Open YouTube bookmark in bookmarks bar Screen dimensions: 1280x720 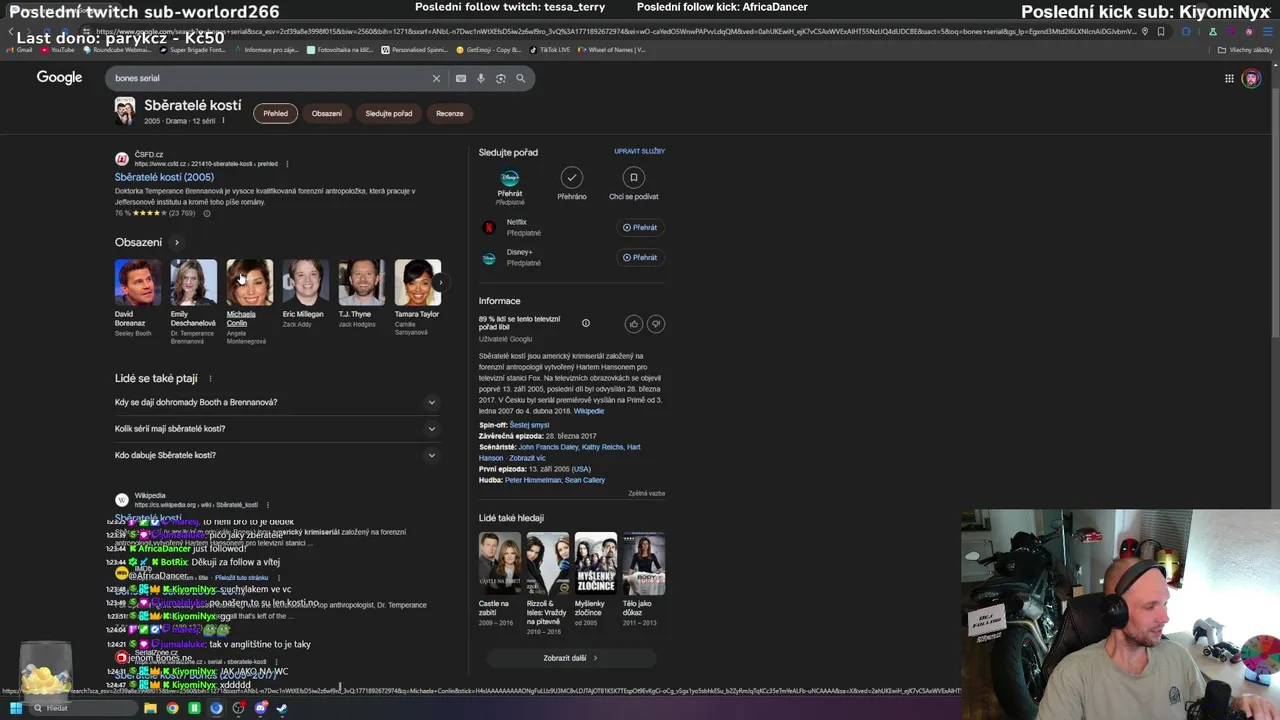[x=57, y=49]
